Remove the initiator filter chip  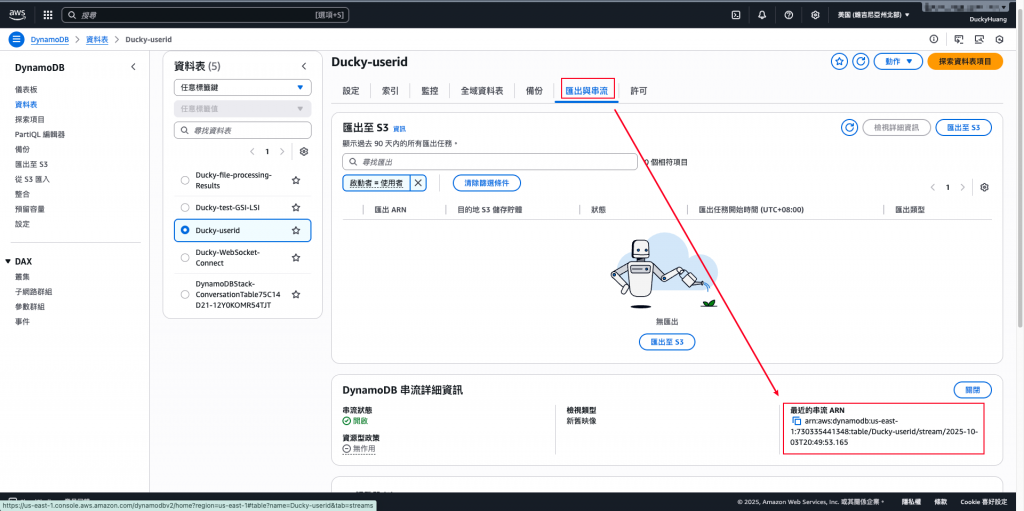419,183
